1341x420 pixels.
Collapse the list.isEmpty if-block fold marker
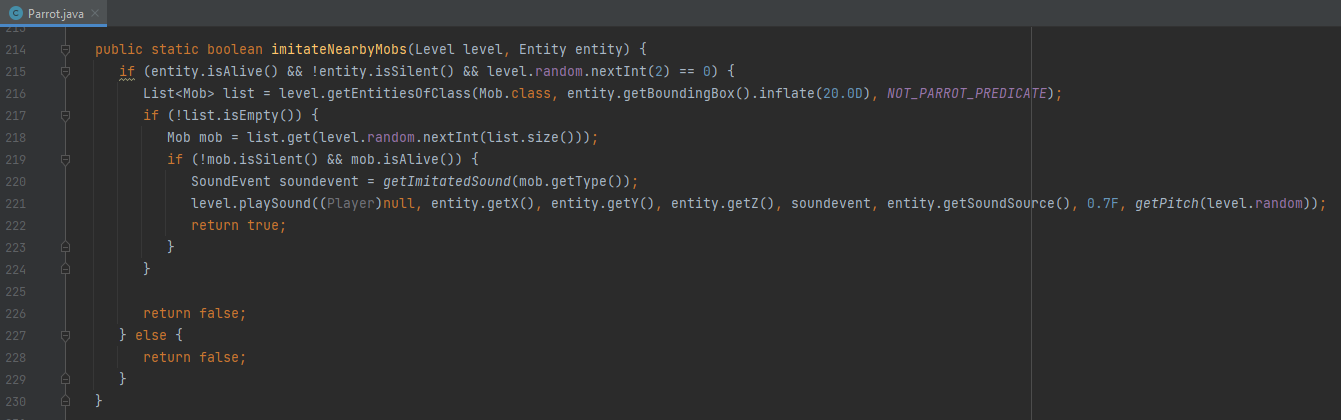[65, 115]
